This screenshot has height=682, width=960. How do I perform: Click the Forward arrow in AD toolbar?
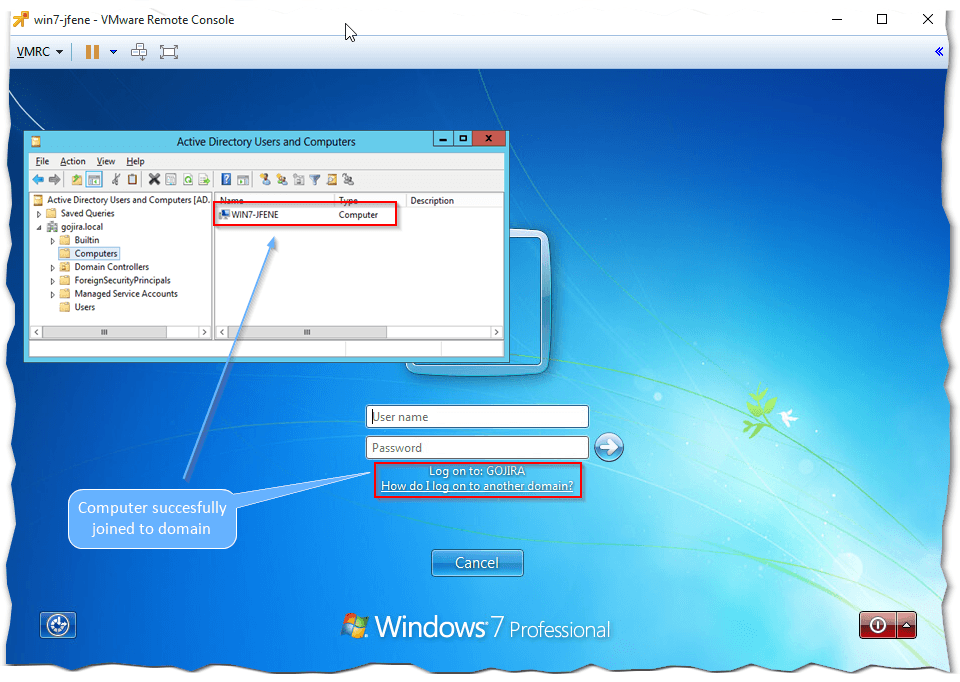point(54,179)
